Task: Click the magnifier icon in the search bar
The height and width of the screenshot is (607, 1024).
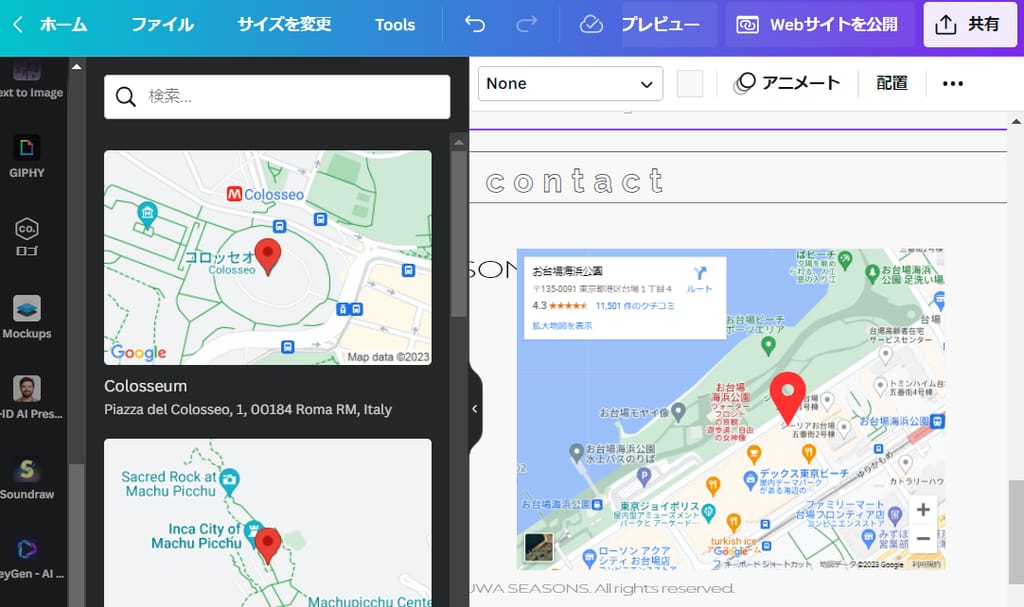Action: click(125, 96)
